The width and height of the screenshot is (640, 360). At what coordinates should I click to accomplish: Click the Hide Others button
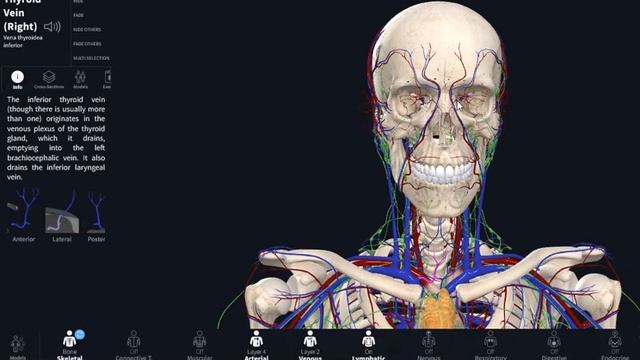(x=87, y=29)
